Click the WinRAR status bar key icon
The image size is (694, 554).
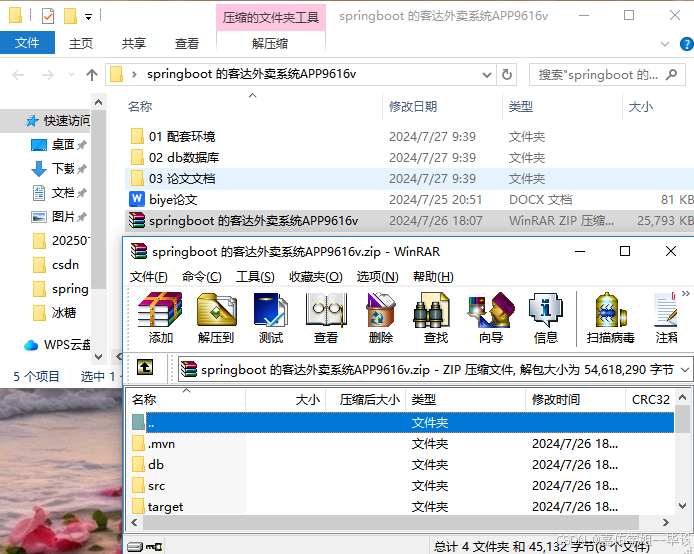(x=154, y=547)
